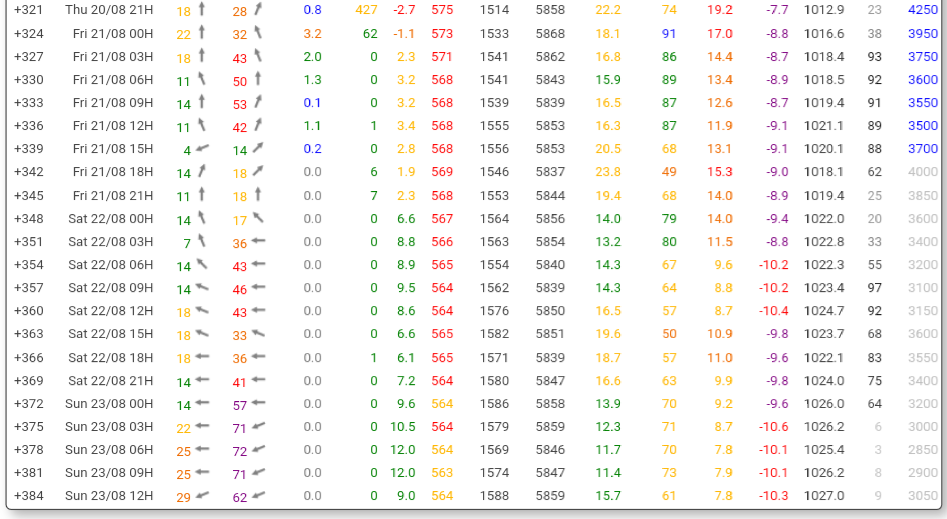Select the Thu 20/08 21H date cell

point(109,10)
